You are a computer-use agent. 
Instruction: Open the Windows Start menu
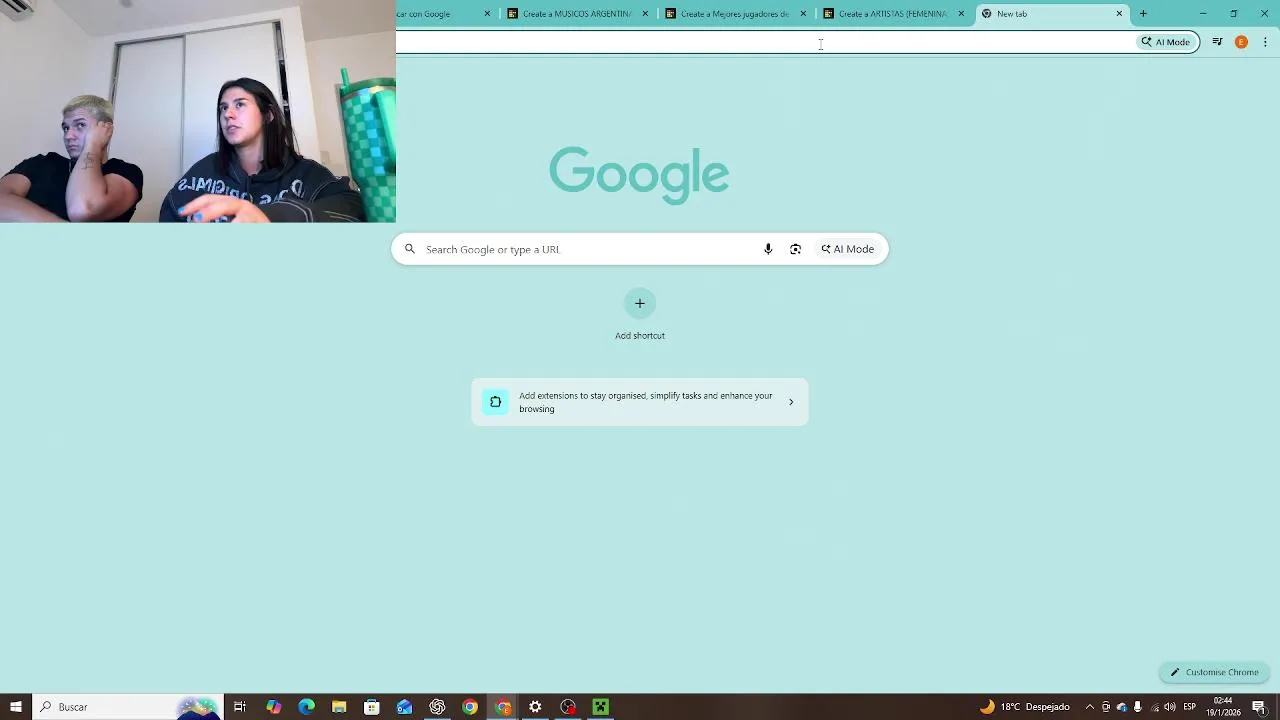pyautogui.click(x=15, y=707)
